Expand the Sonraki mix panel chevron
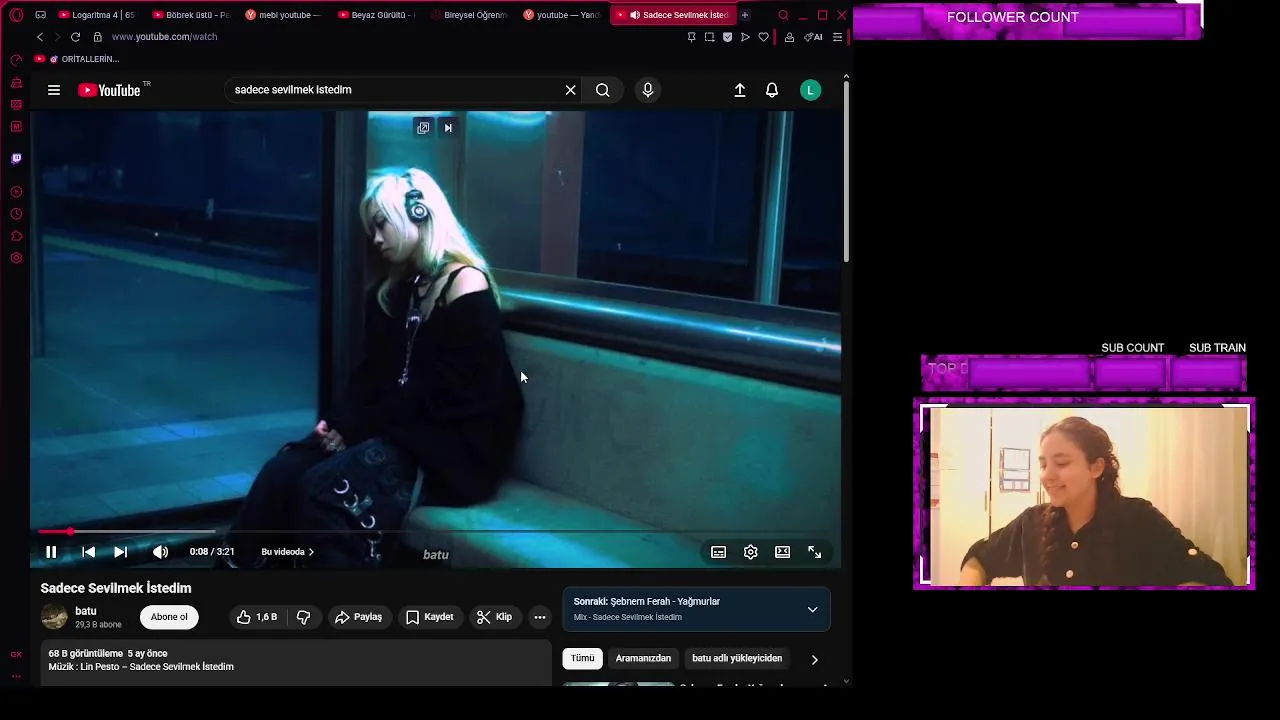This screenshot has height=720, width=1280. (812, 609)
